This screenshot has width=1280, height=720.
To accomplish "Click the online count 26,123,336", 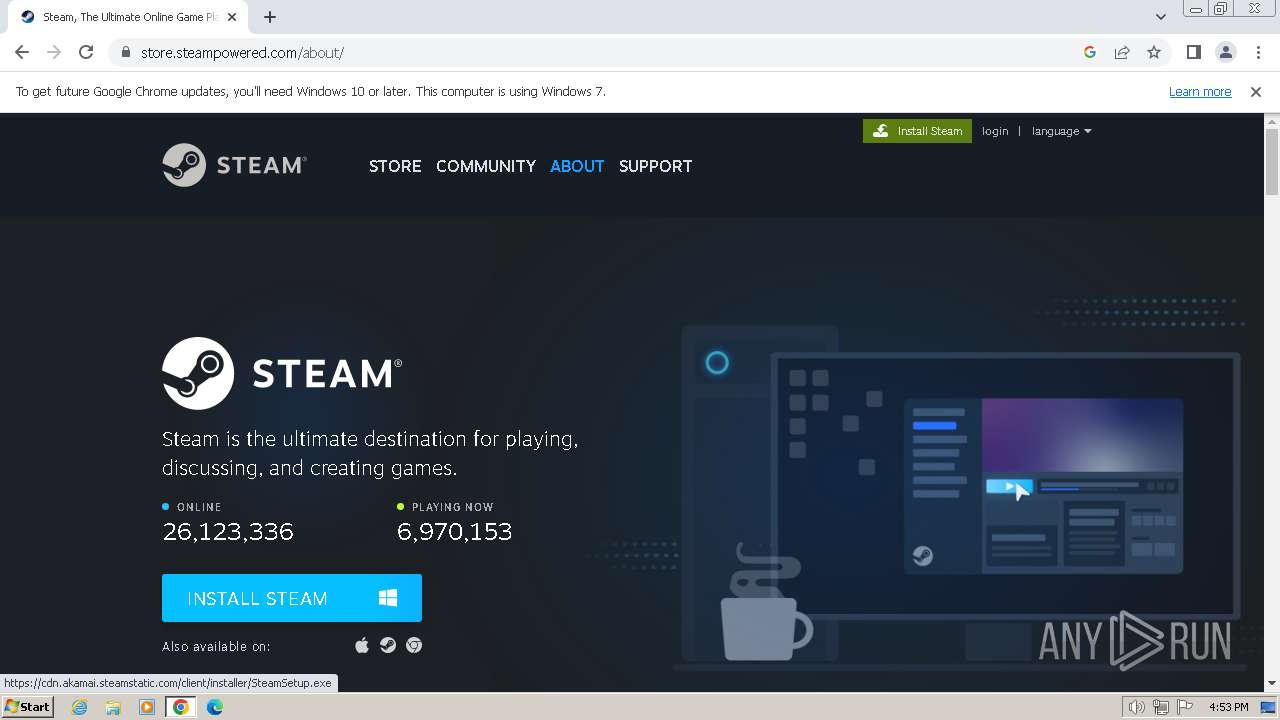I will [x=228, y=531].
